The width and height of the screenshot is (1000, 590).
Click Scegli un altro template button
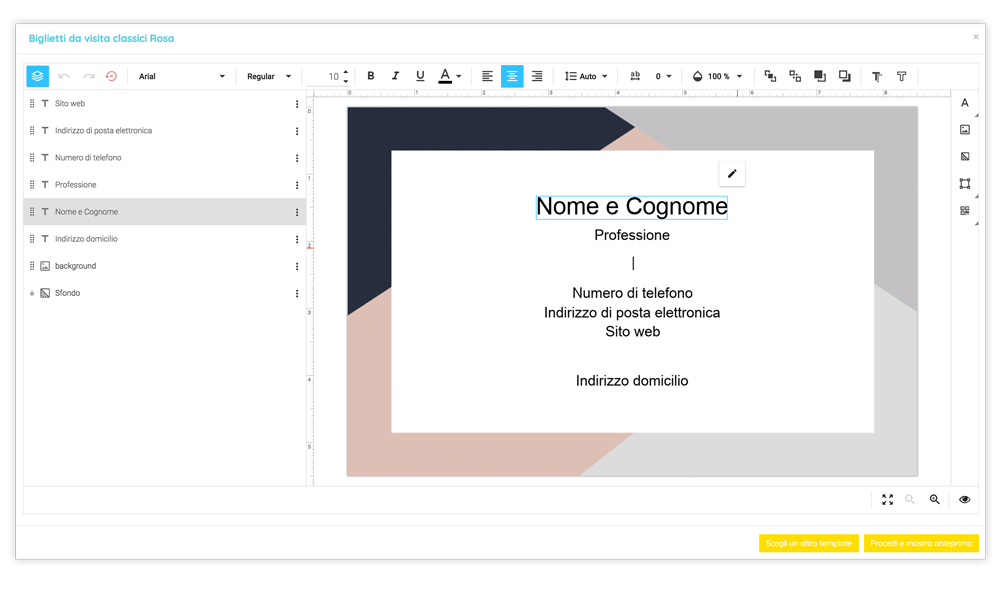click(x=808, y=543)
